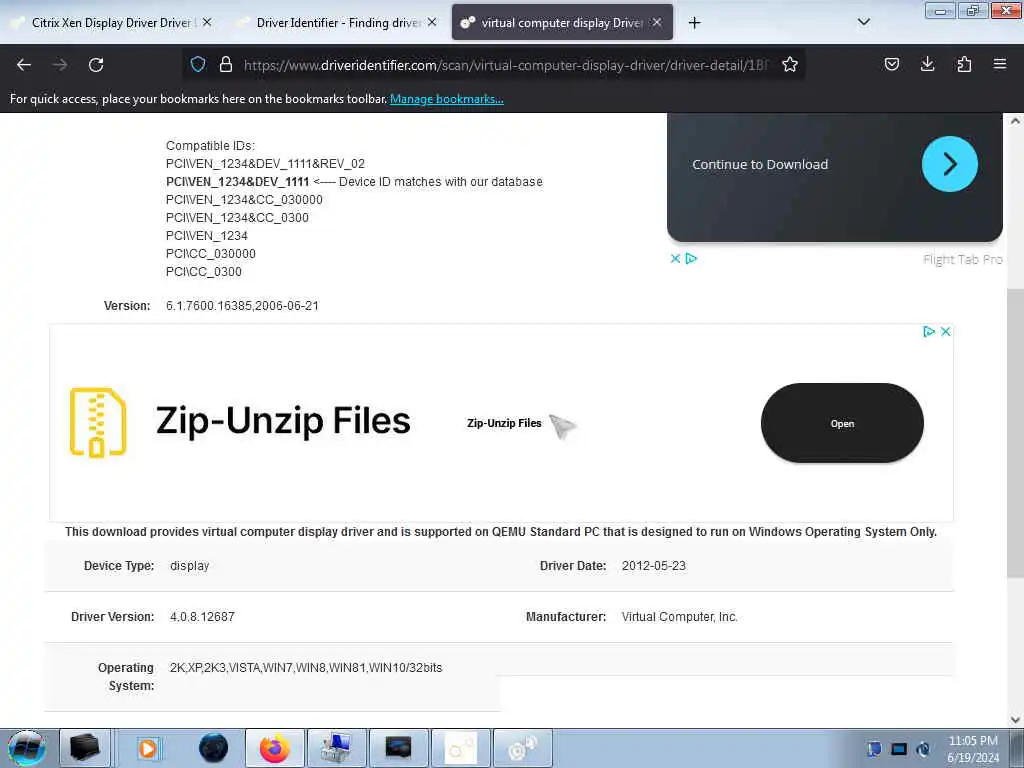Bookmark this page with star icon
This screenshot has height=768, width=1024.
(x=790, y=64)
